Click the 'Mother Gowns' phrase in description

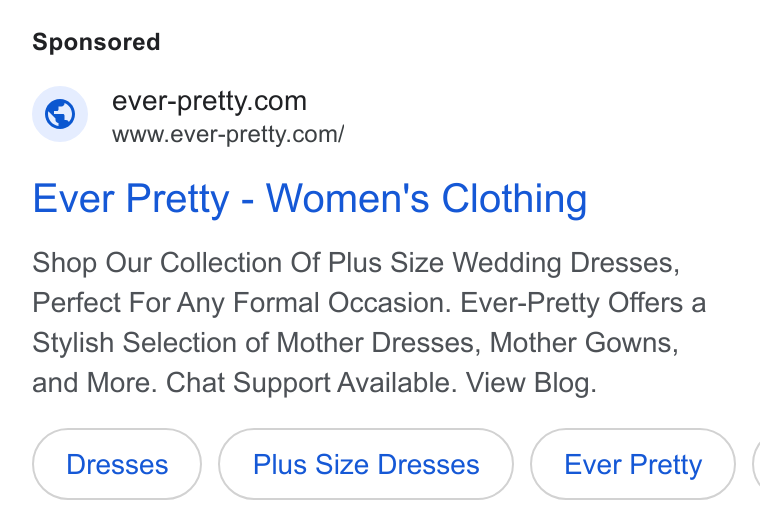pyautogui.click(x=584, y=343)
